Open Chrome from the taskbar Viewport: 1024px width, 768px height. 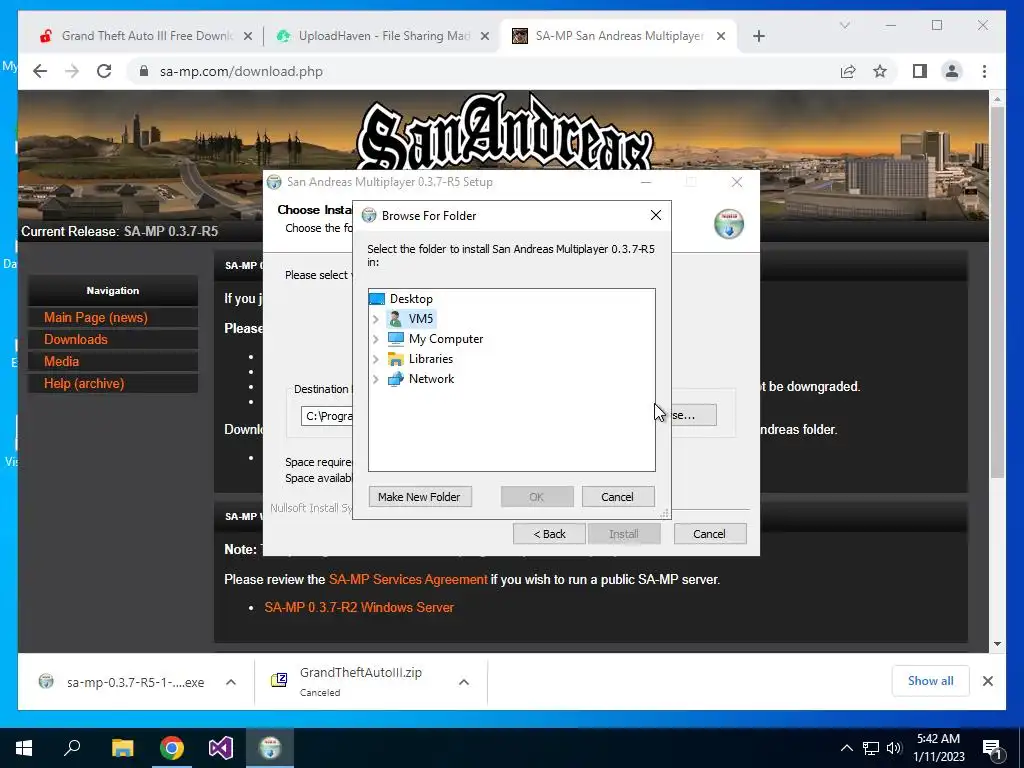[x=172, y=748]
